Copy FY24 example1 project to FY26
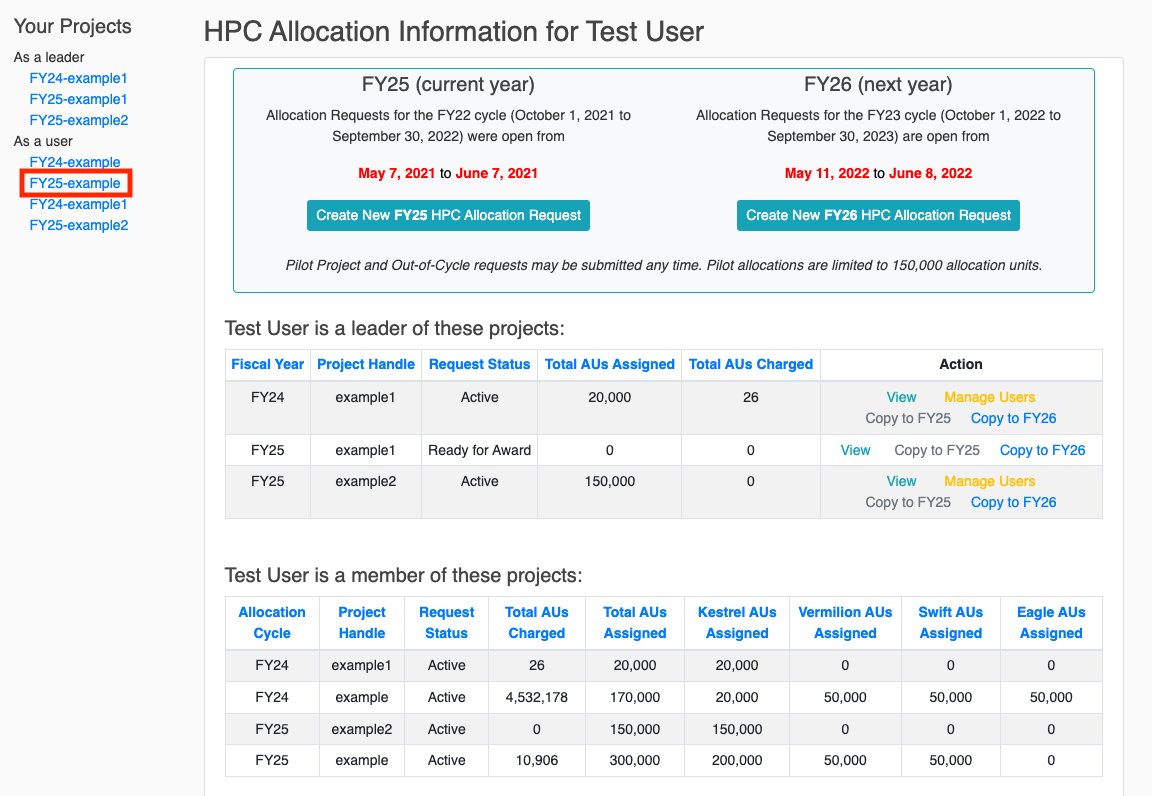Screen dimensions: 1152x796 point(1013,418)
